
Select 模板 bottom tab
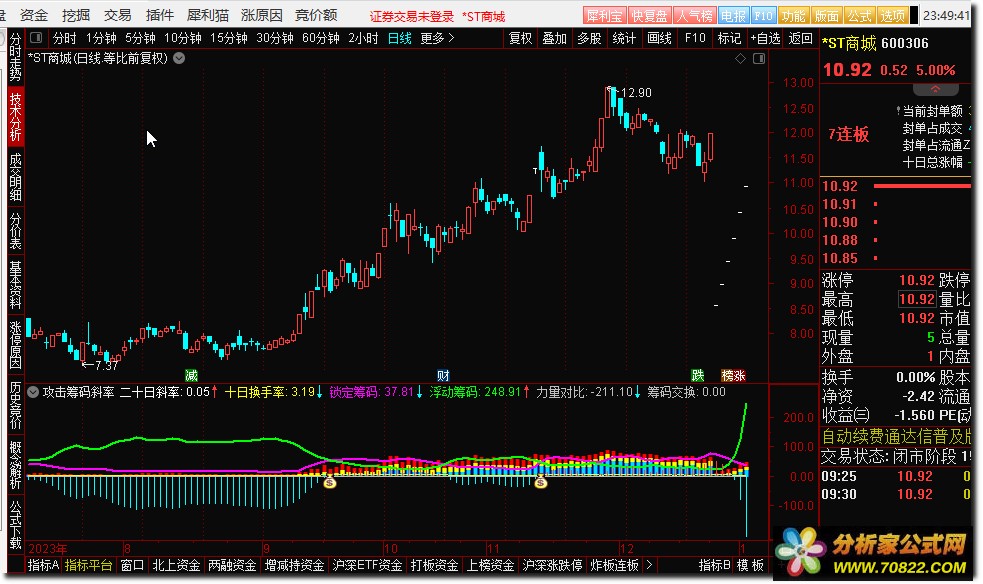coord(750,565)
